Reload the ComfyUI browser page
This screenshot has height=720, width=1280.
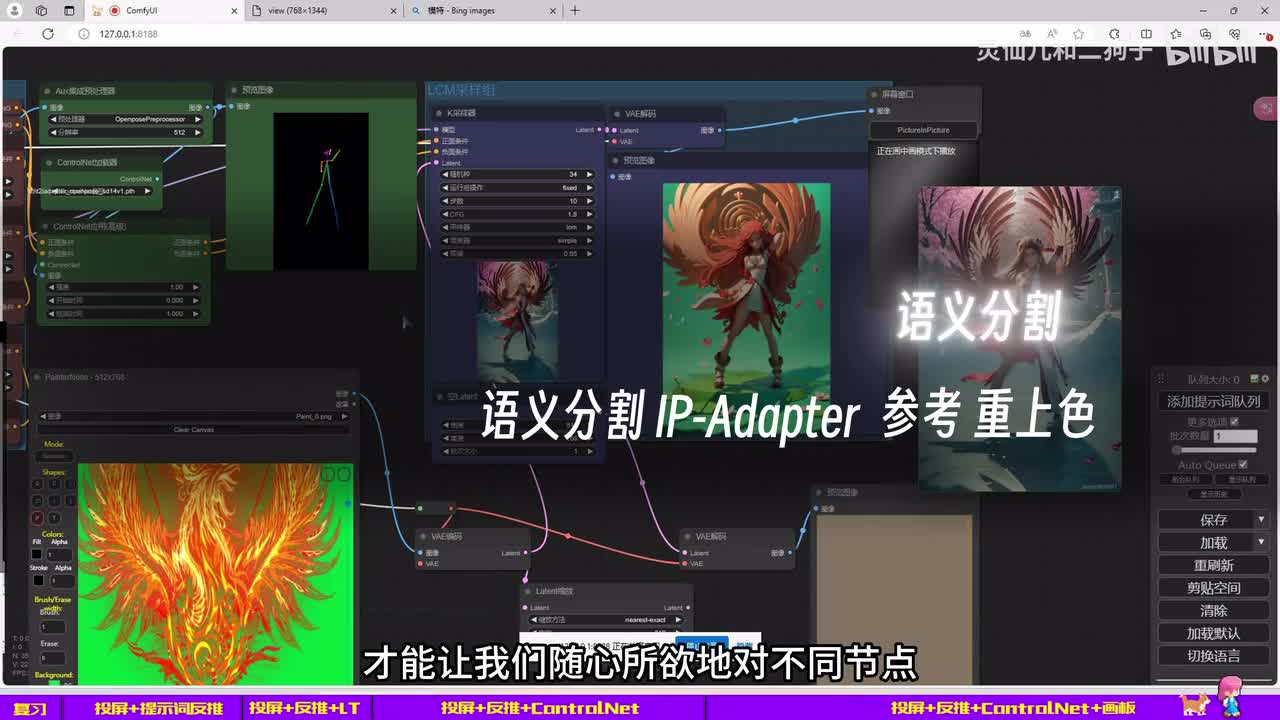47,34
